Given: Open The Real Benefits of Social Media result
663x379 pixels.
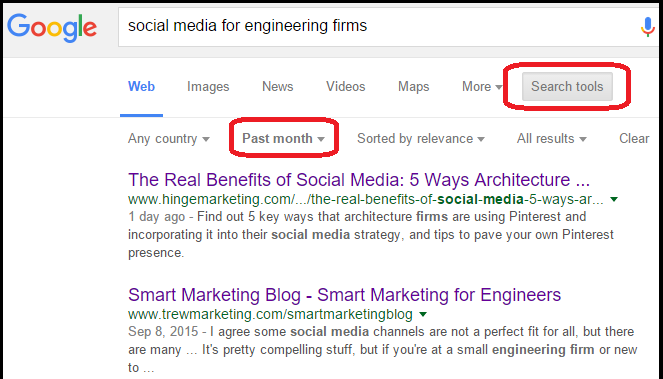Looking at the screenshot, I should pyautogui.click(x=359, y=180).
